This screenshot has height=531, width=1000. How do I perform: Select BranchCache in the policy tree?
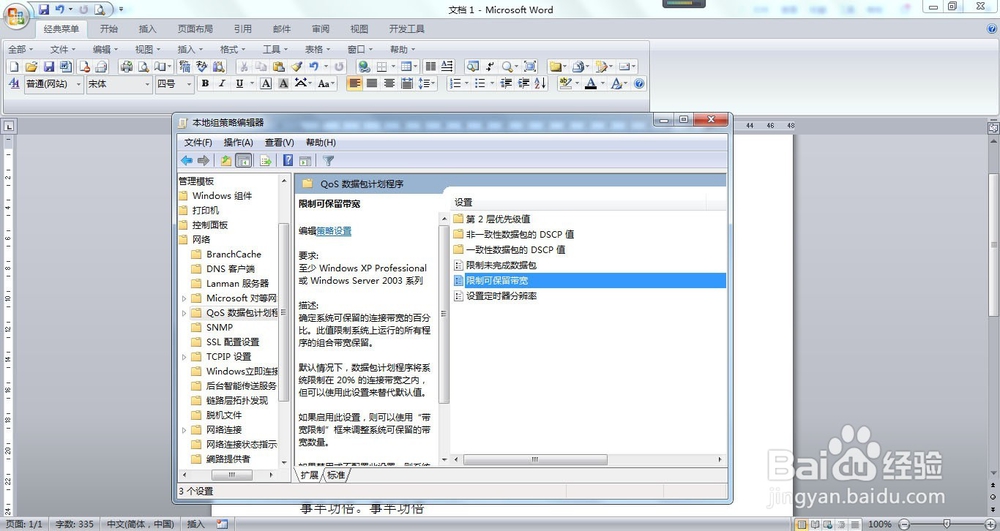[233, 254]
